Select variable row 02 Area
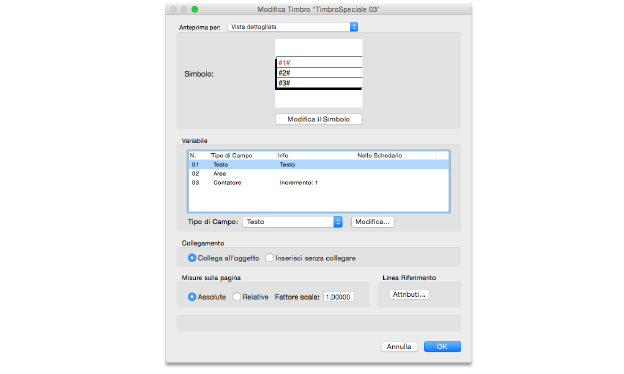This screenshot has height=374, width=624. click(319, 173)
